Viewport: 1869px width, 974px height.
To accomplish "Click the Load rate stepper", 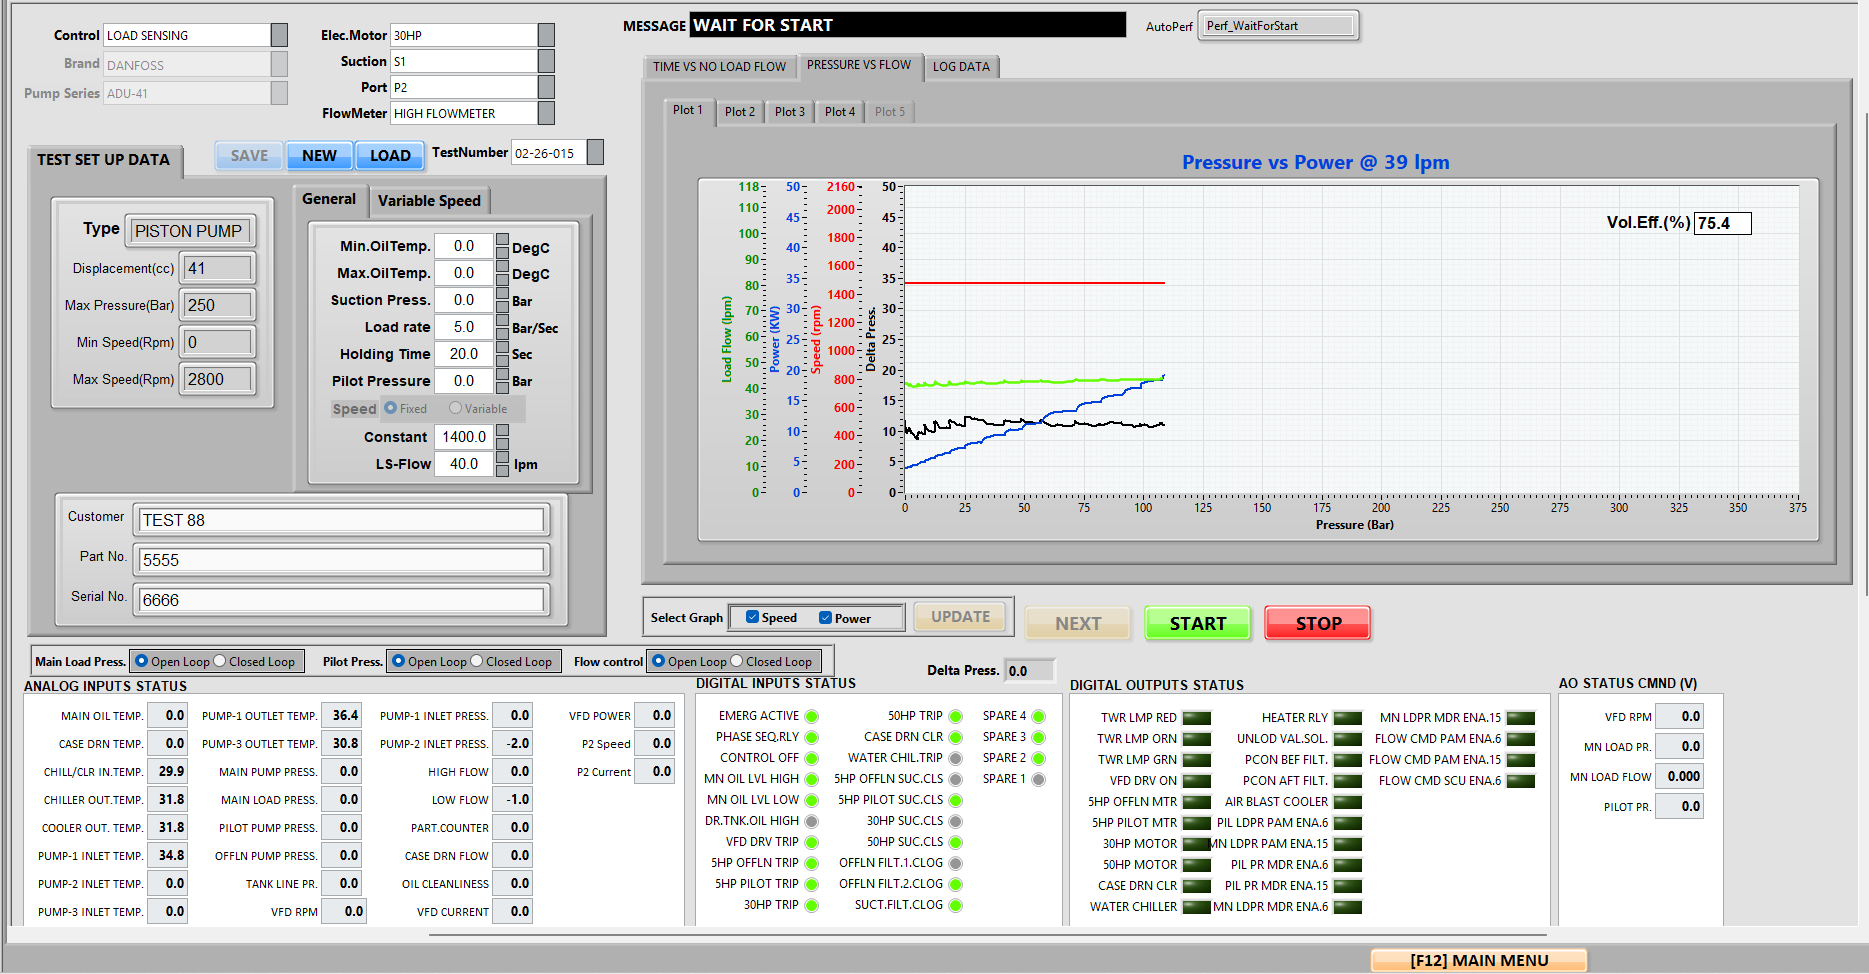I will (x=502, y=327).
